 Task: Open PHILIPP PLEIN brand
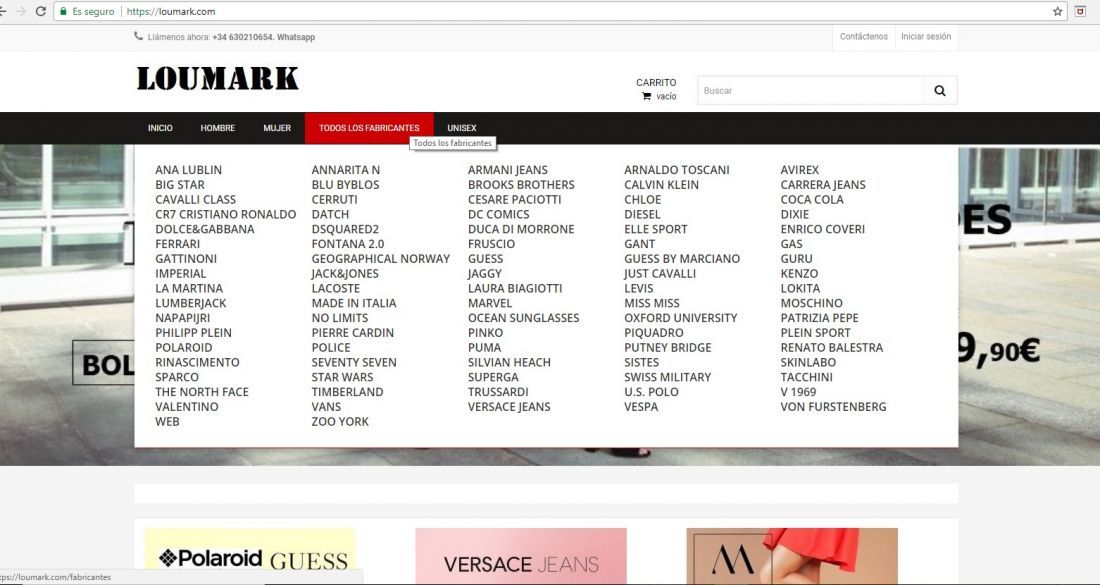coord(194,332)
